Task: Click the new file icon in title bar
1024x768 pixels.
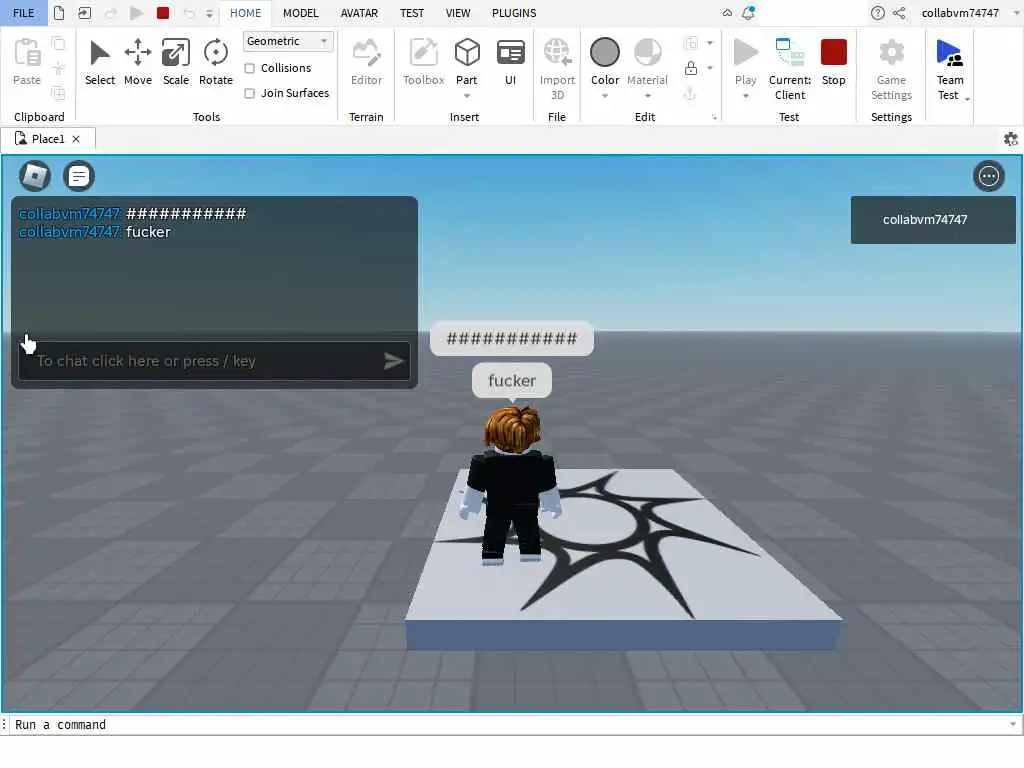Action: coord(59,12)
